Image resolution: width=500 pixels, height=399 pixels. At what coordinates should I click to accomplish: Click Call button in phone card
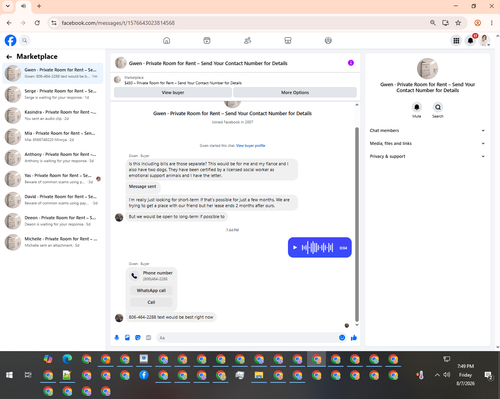151,302
